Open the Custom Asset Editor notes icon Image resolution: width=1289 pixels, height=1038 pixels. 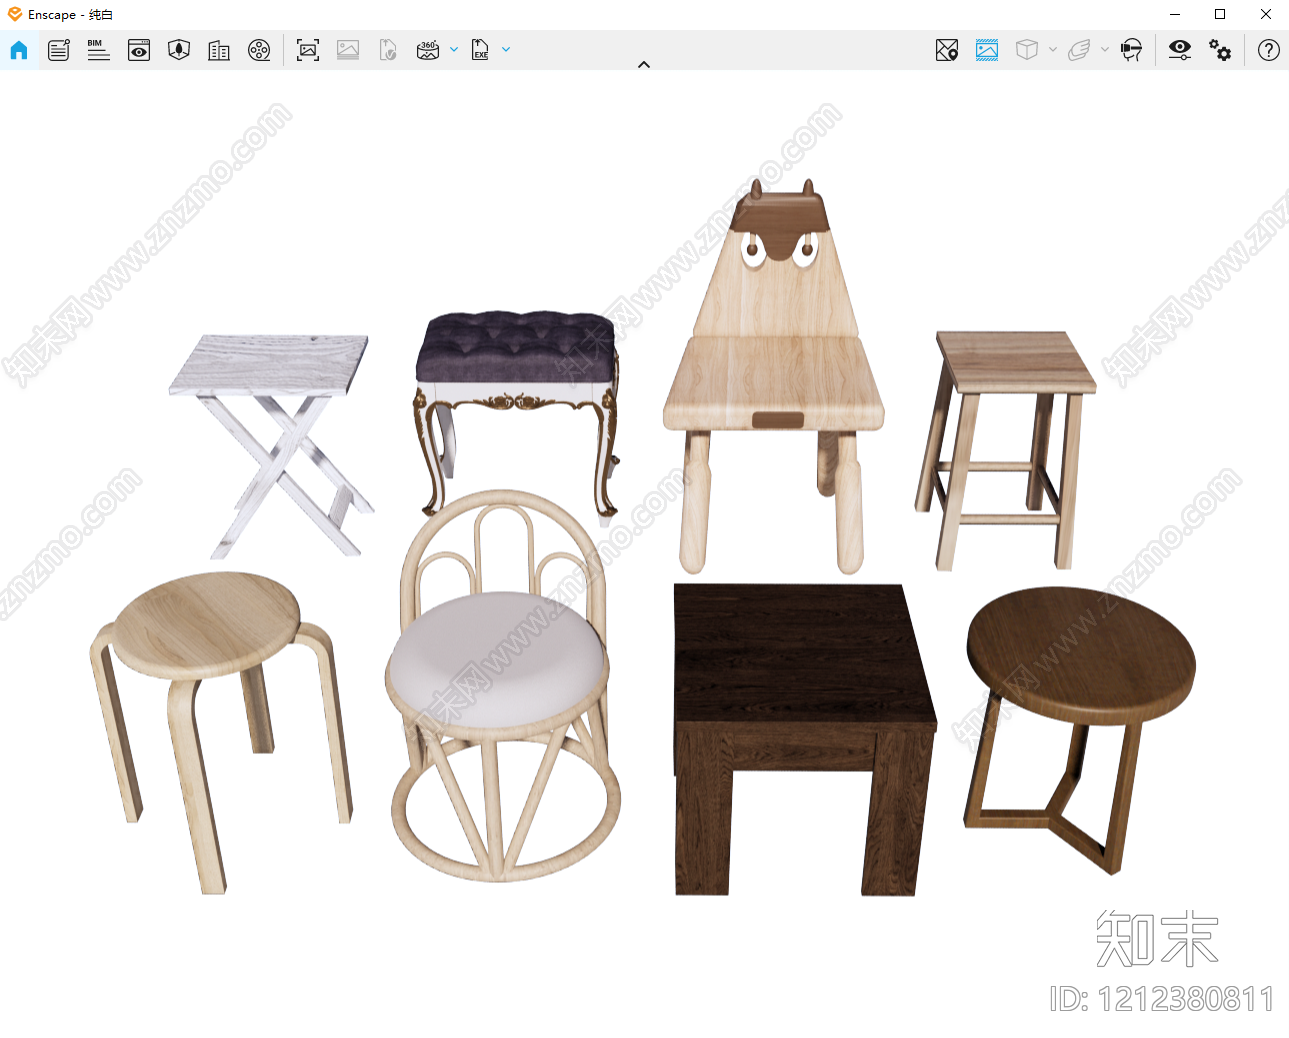[59, 50]
